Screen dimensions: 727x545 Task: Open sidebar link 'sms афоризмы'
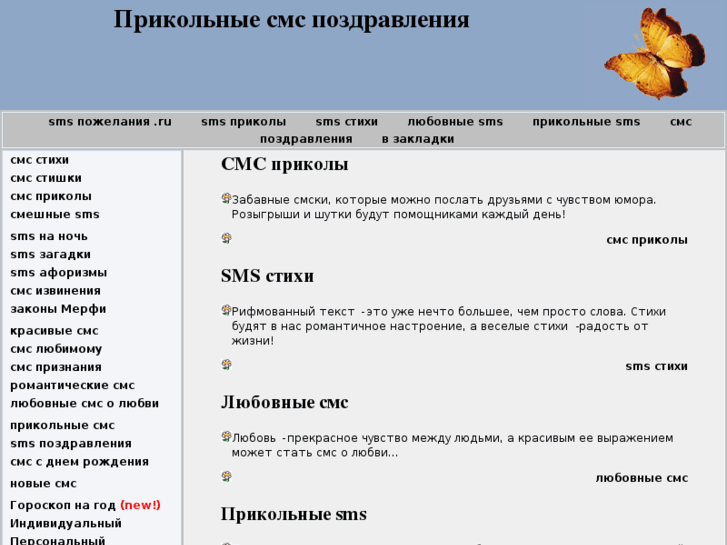coord(58,272)
